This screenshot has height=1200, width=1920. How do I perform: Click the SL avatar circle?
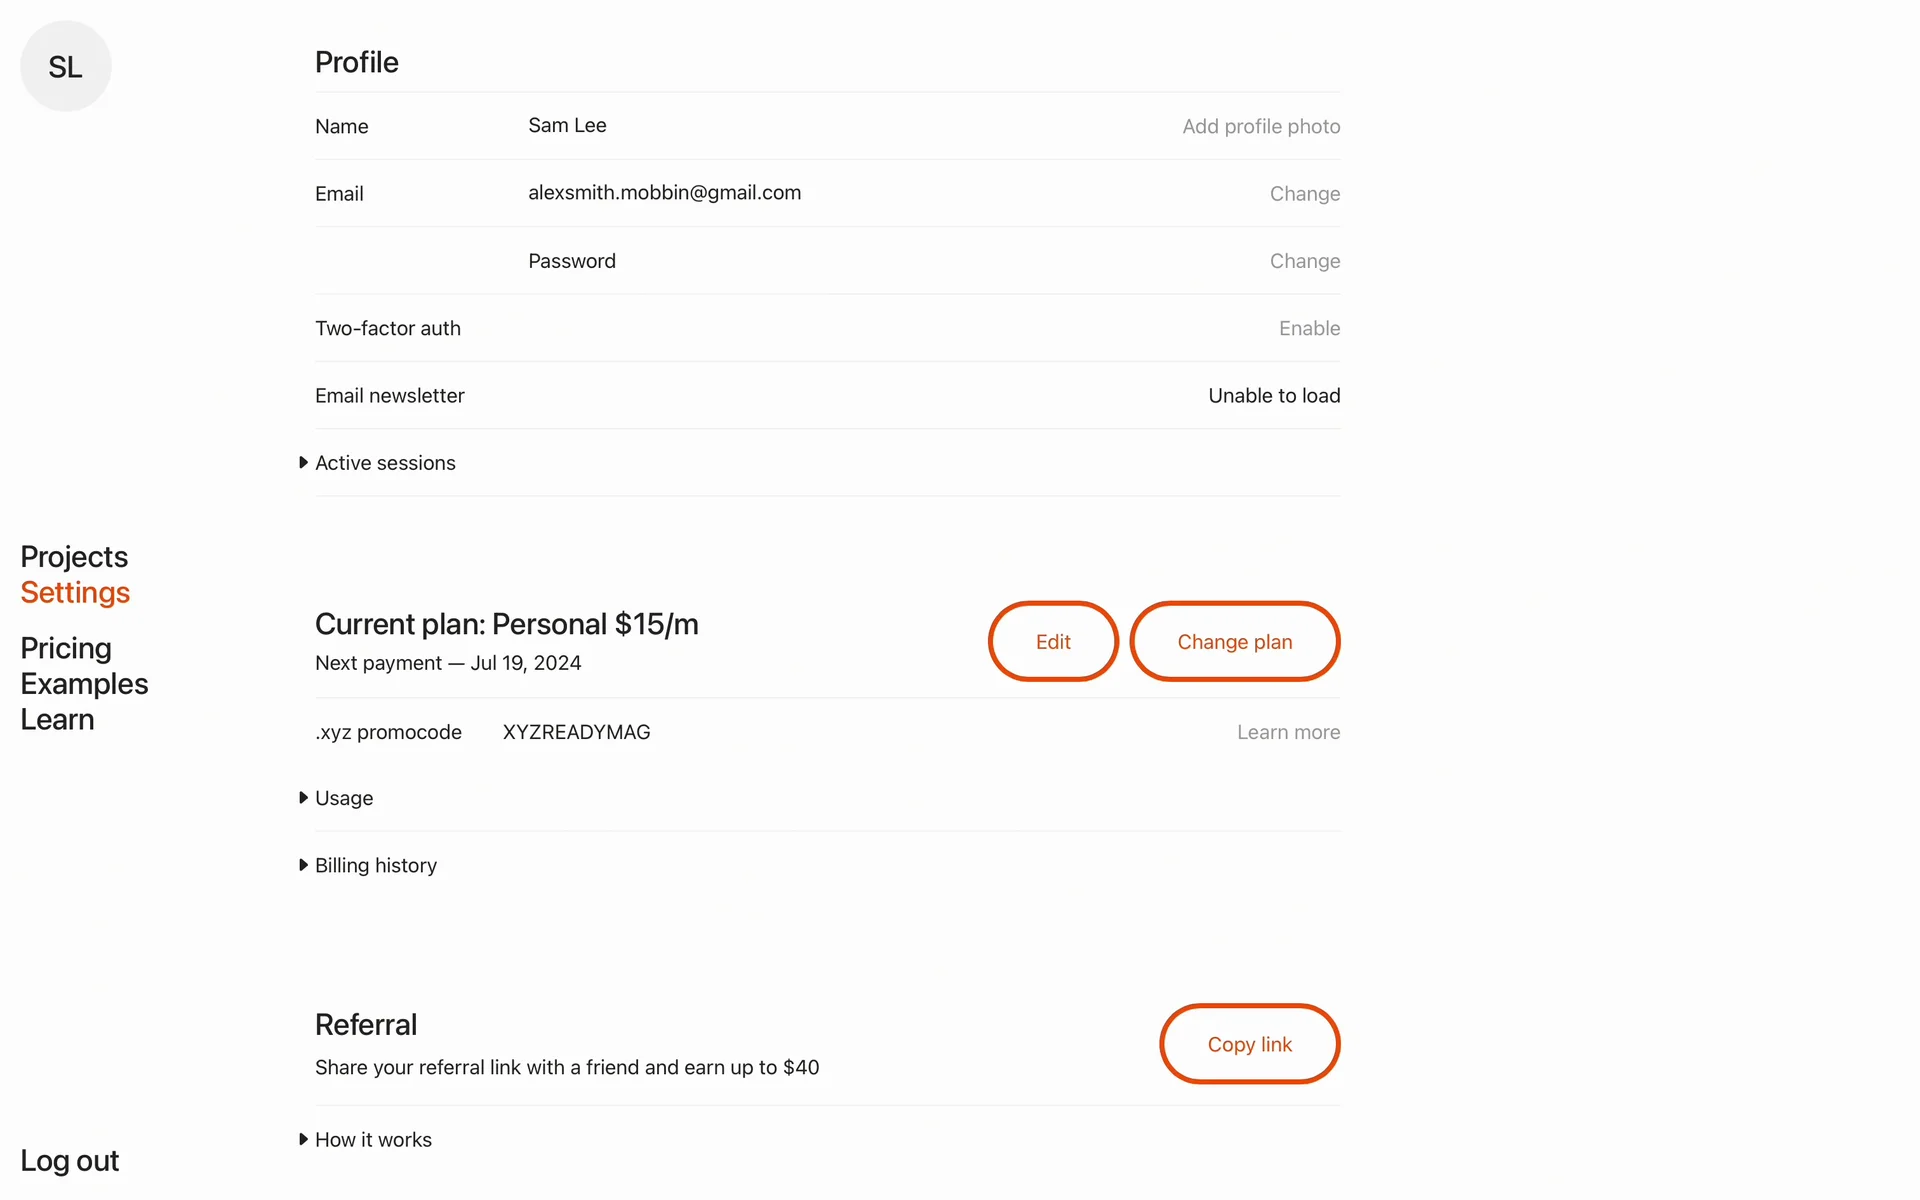[x=66, y=66]
